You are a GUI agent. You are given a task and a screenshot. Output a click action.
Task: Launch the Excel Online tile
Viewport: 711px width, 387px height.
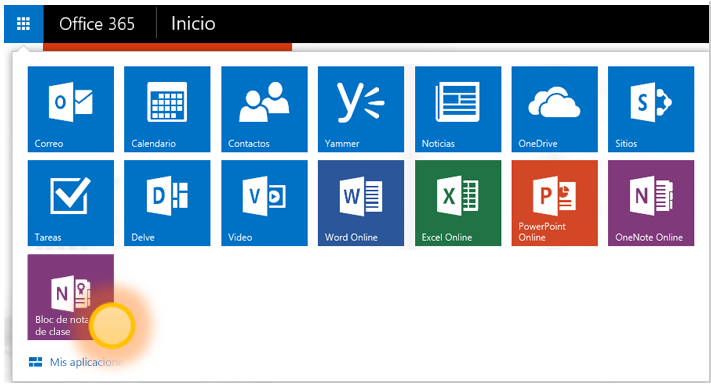click(458, 203)
